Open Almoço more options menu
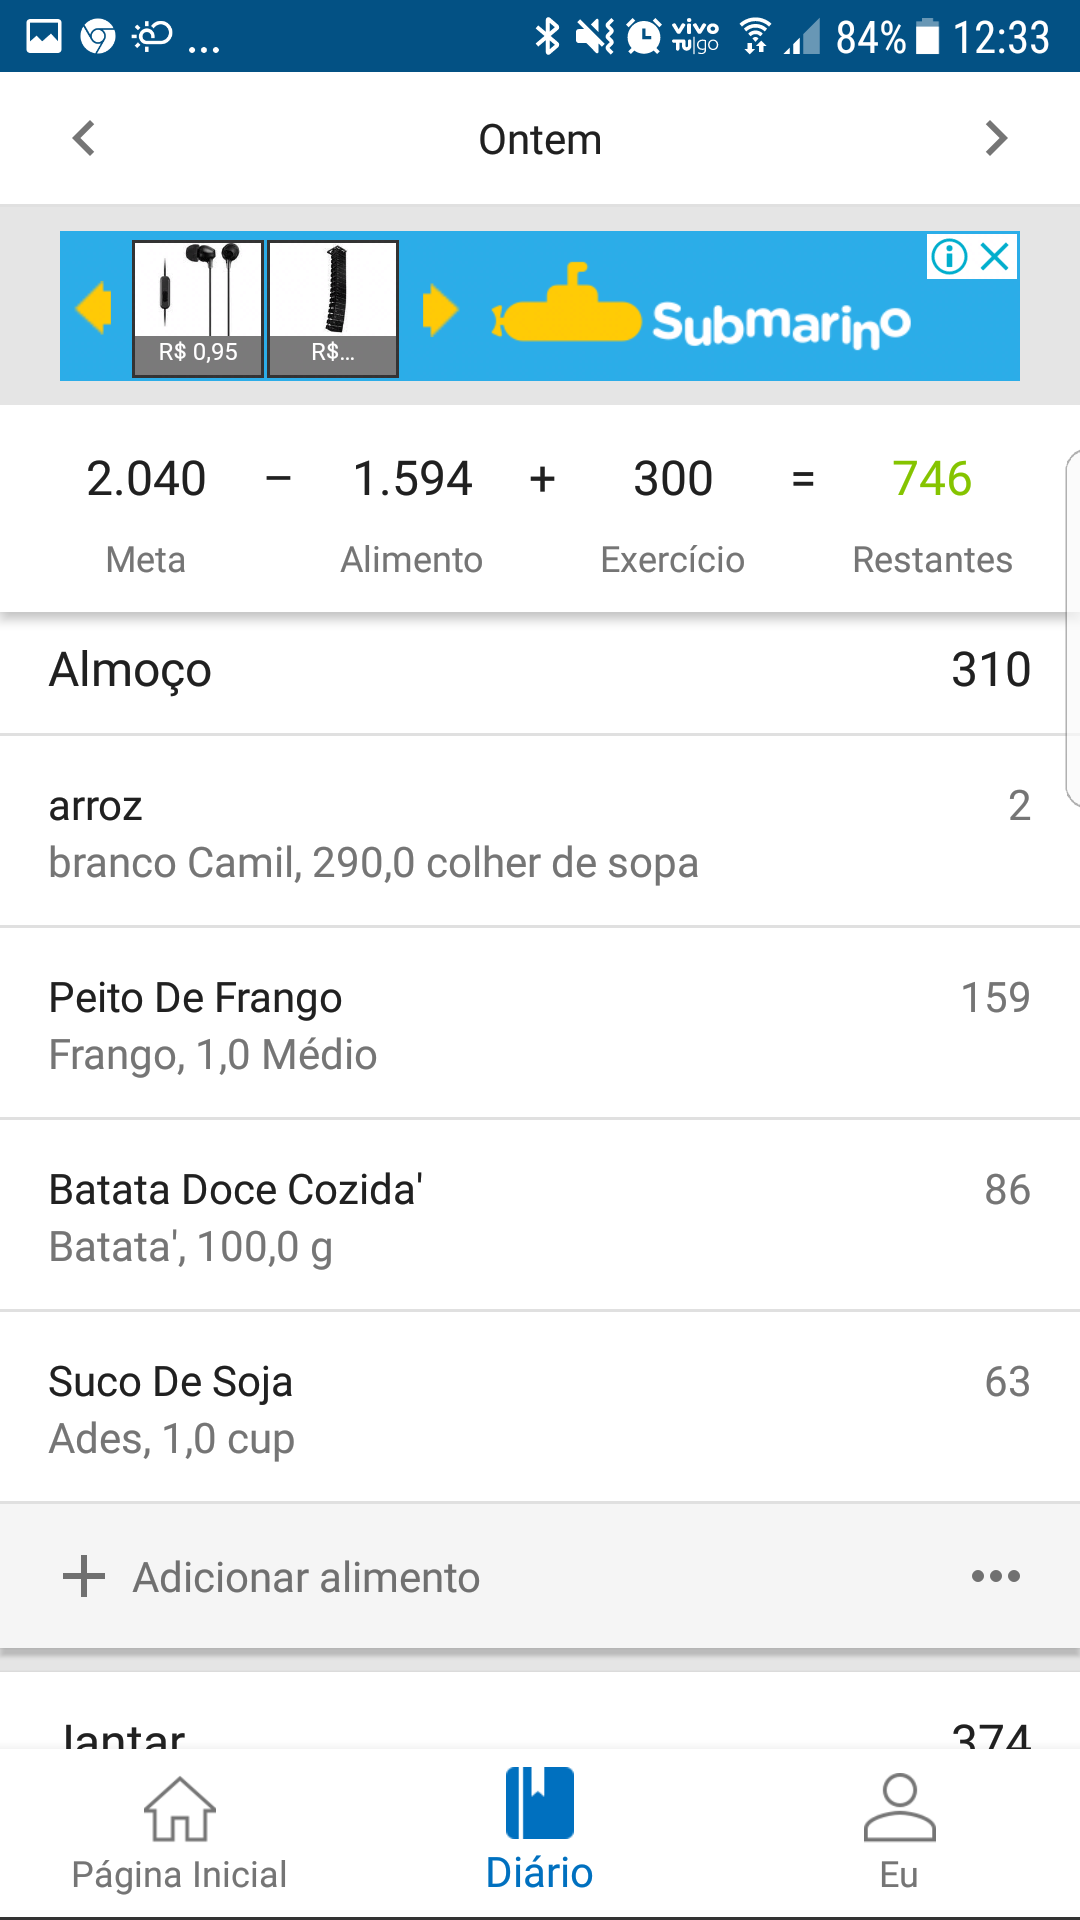Viewport: 1080px width, 1920px height. point(995,1577)
